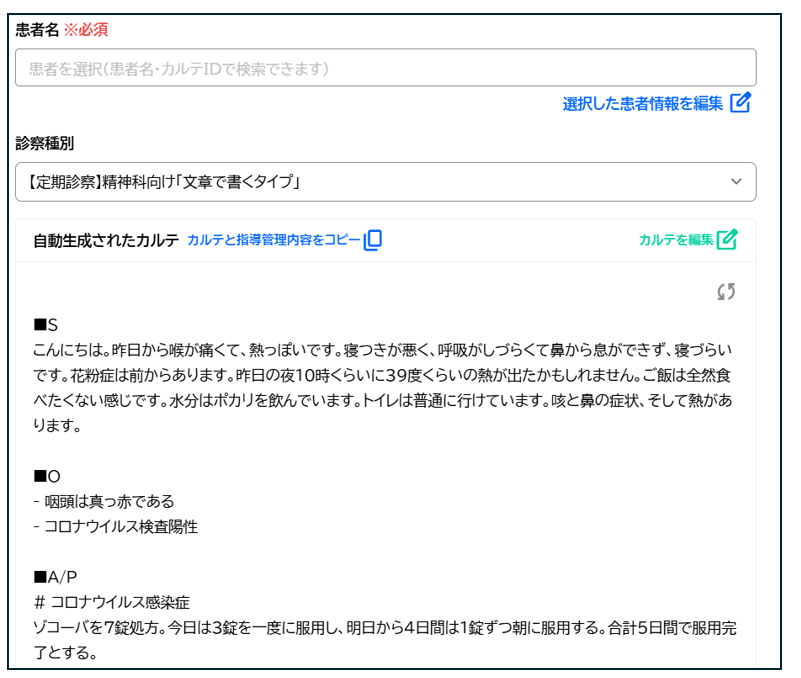Image resolution: width=801 pixels, height=678 pixels.
Task: Click the ゾコーバ prescription paragraph
Action: coord(385,639)
